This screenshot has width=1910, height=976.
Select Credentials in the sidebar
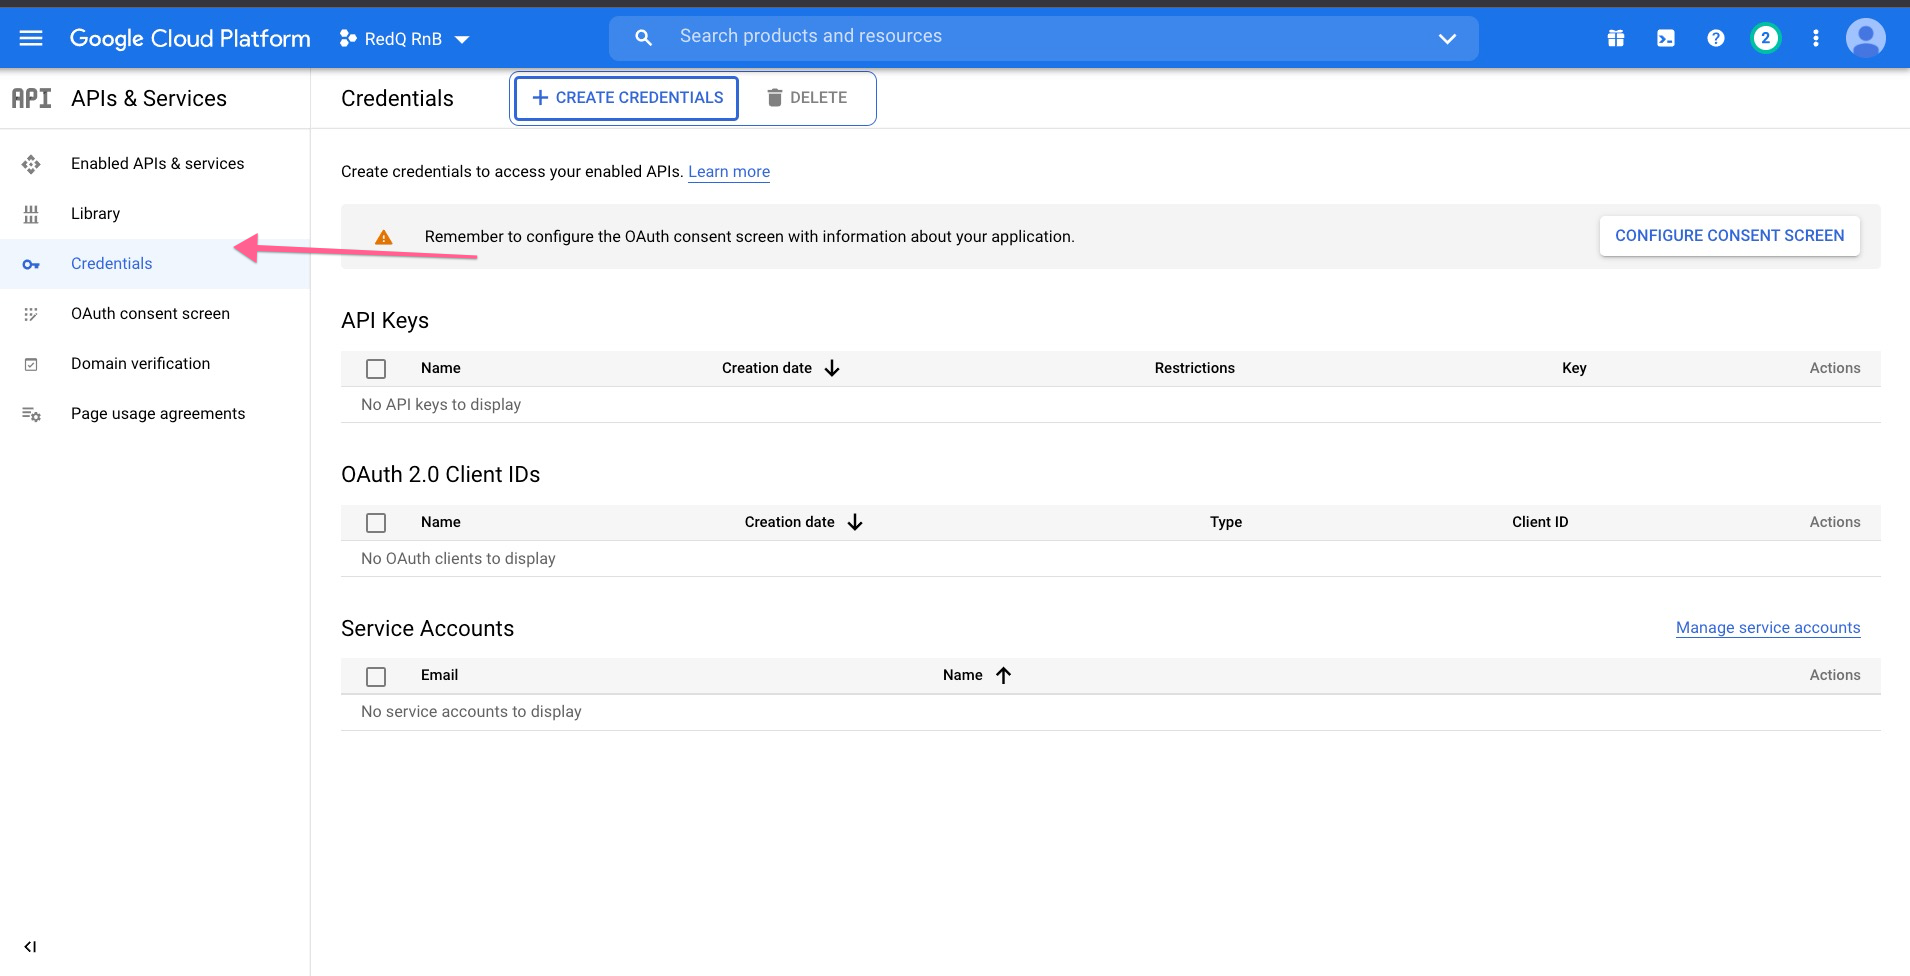click(x=155, y=264)
